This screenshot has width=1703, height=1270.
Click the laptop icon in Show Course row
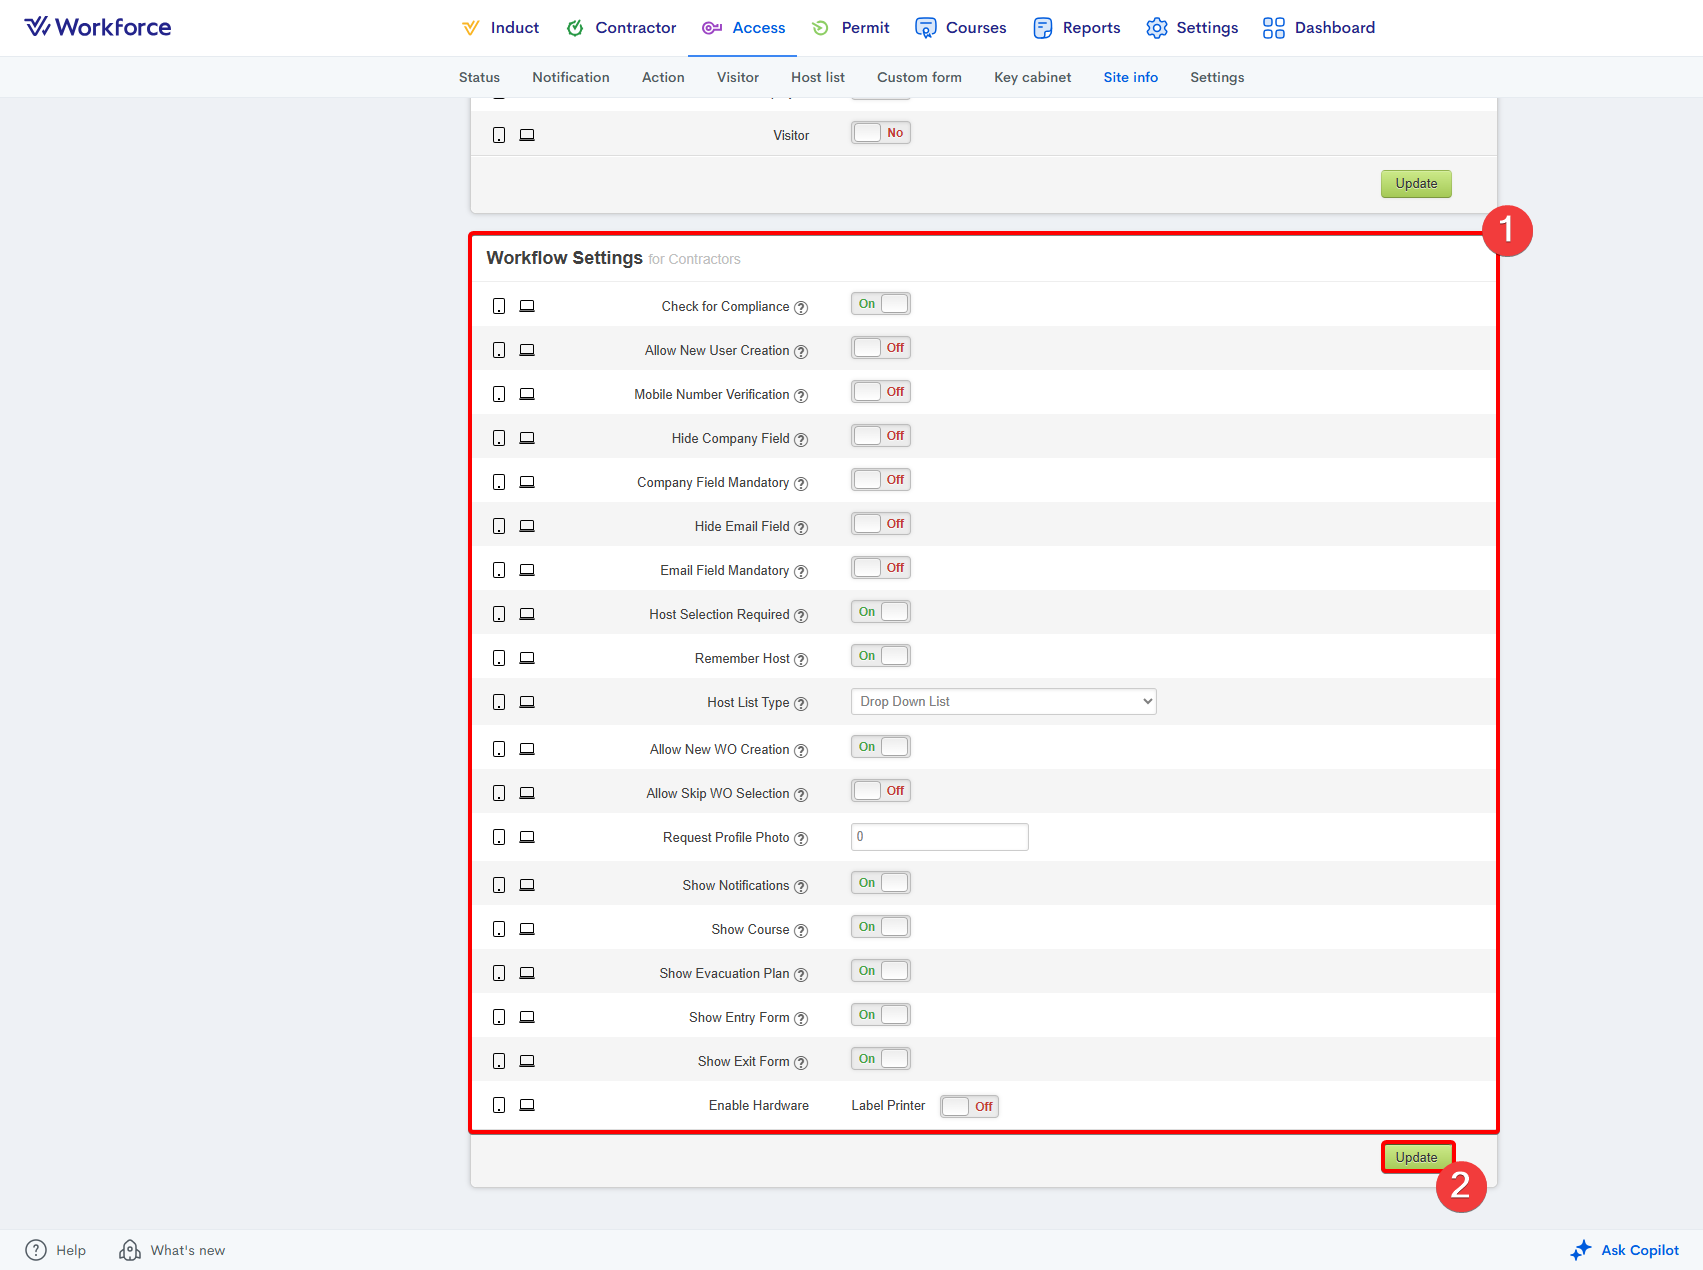pos(527,929)
